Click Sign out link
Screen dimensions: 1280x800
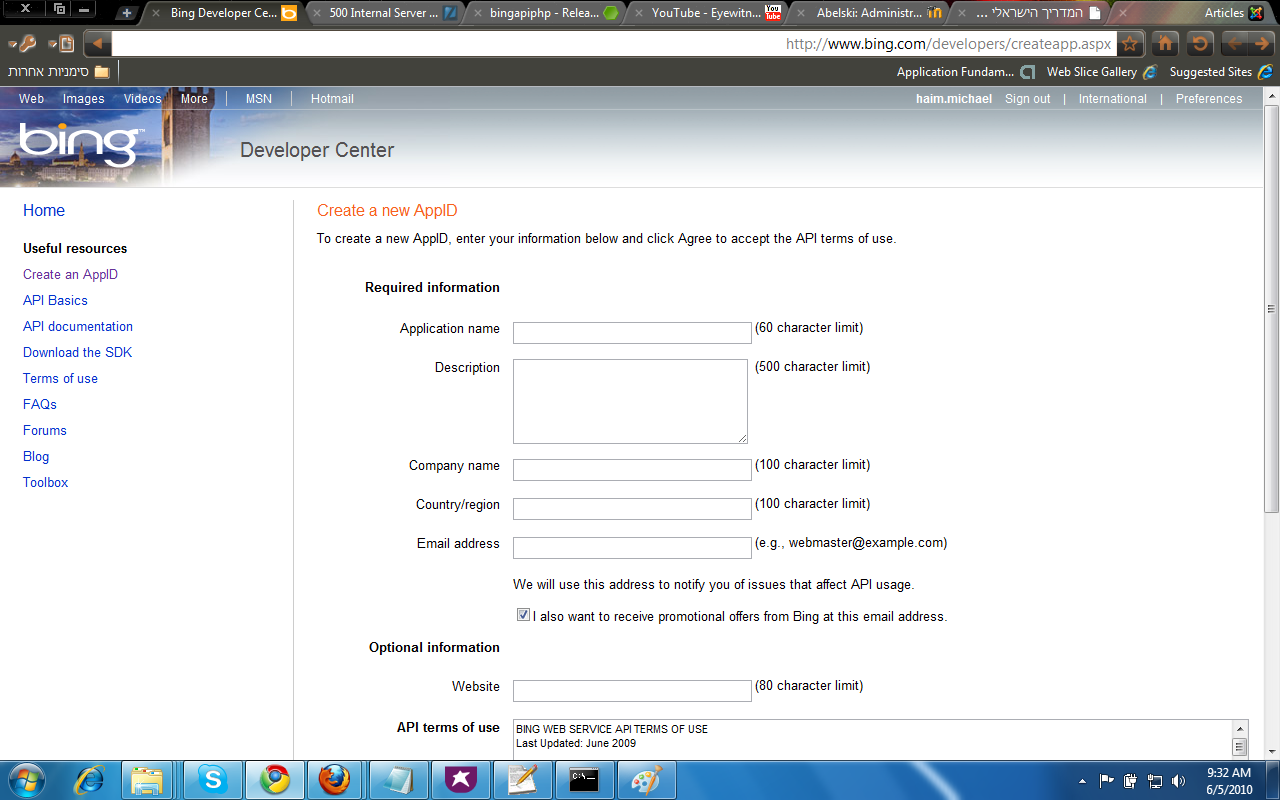(1028, 99)
